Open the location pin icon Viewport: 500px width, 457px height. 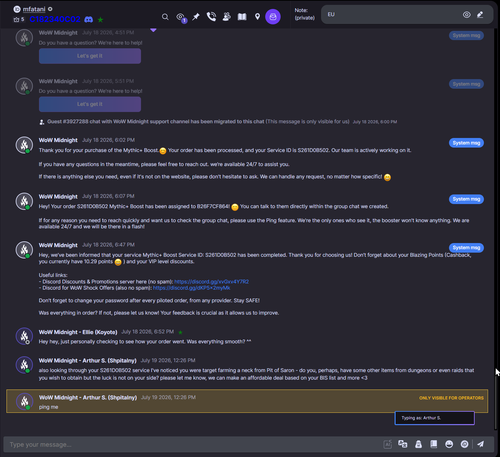[x=257, y=17]
